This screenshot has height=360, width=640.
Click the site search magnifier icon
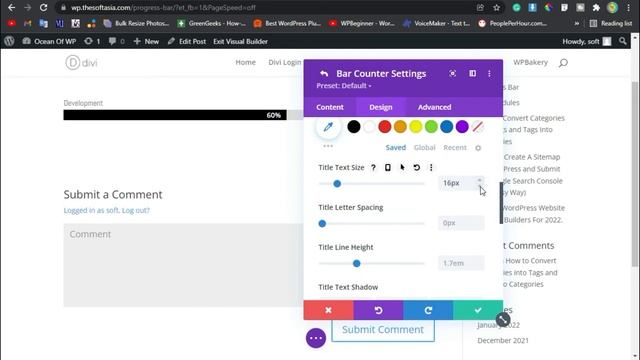(x=563, y=62)
